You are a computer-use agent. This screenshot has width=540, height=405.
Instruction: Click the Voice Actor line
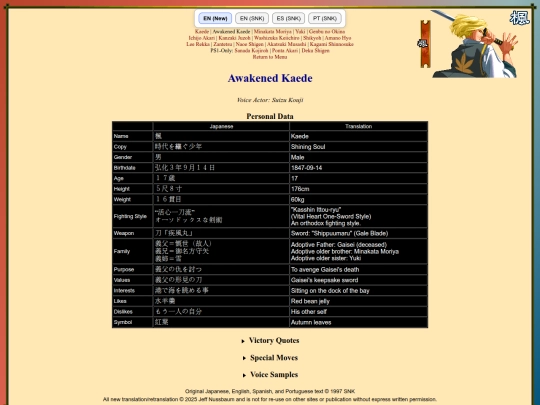(270, 100)
